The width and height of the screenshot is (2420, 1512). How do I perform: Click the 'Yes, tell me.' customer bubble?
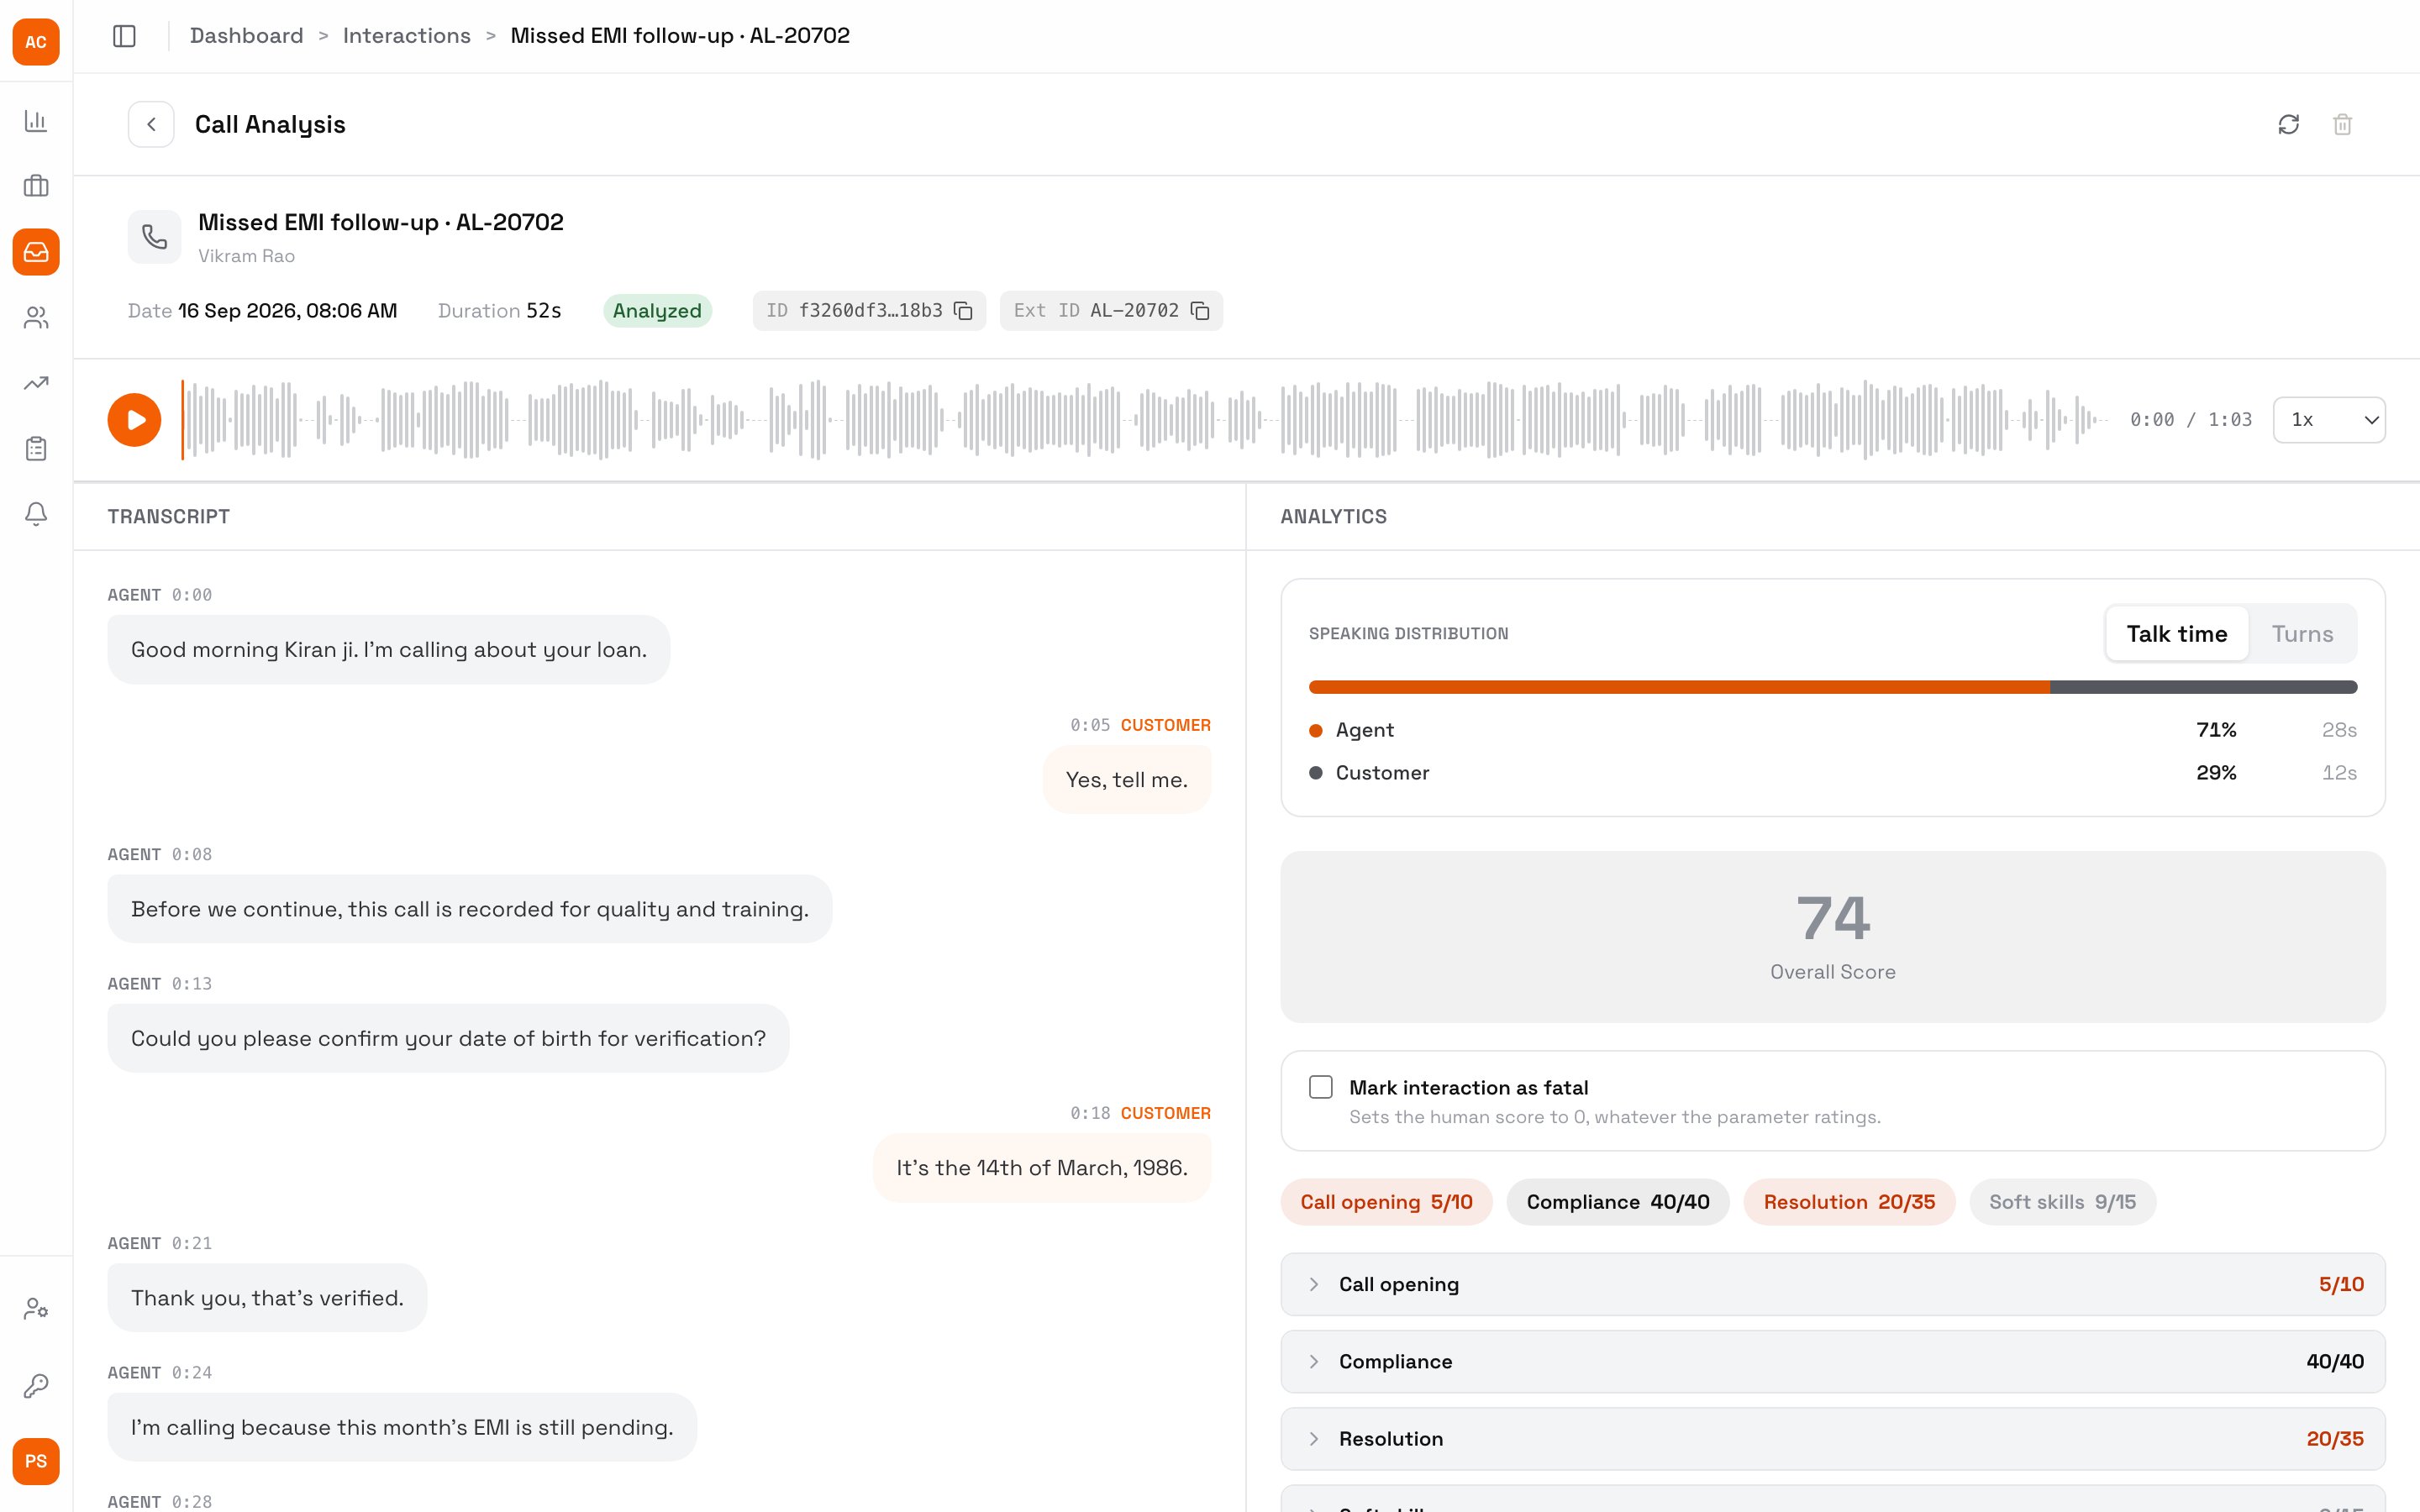1127,780
